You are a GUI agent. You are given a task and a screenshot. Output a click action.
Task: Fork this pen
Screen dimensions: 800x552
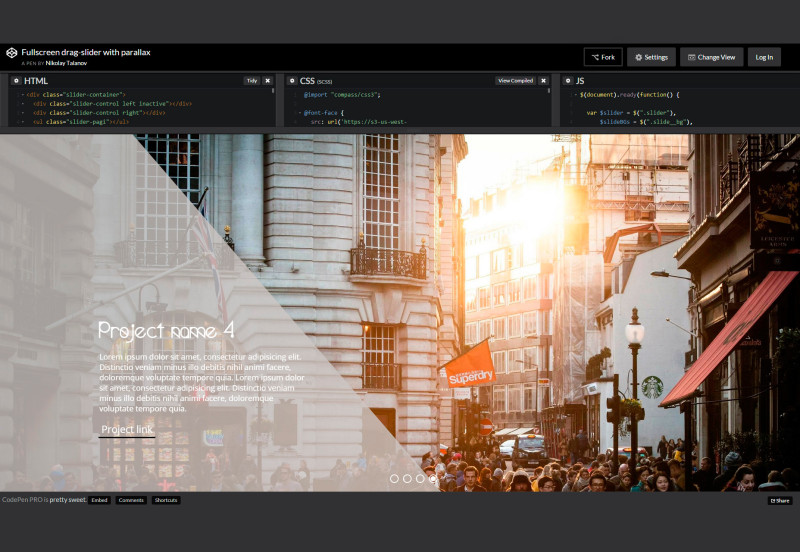603,57
